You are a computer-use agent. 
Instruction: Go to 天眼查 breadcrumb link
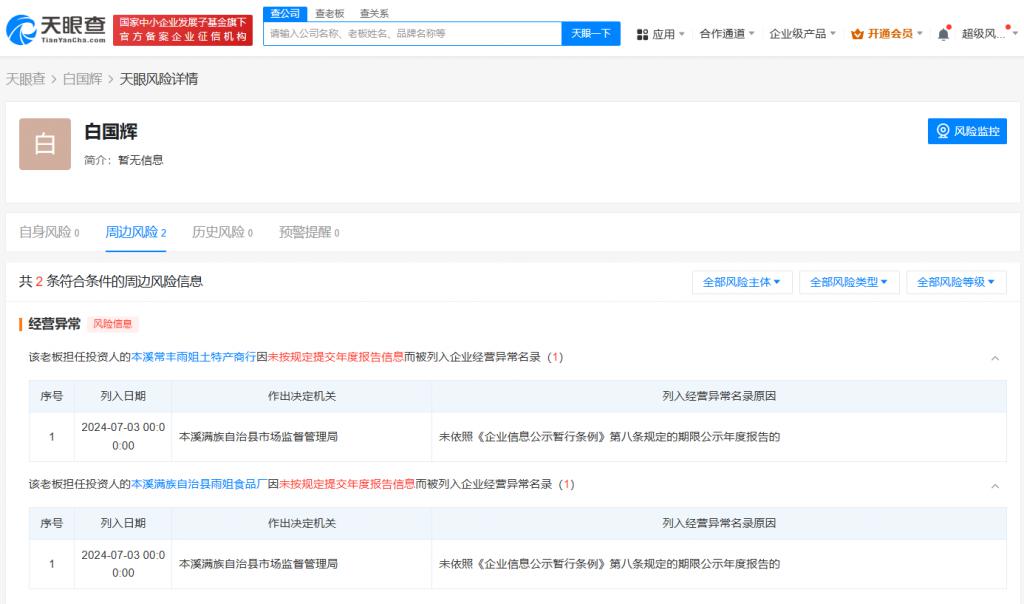(25, 79)
